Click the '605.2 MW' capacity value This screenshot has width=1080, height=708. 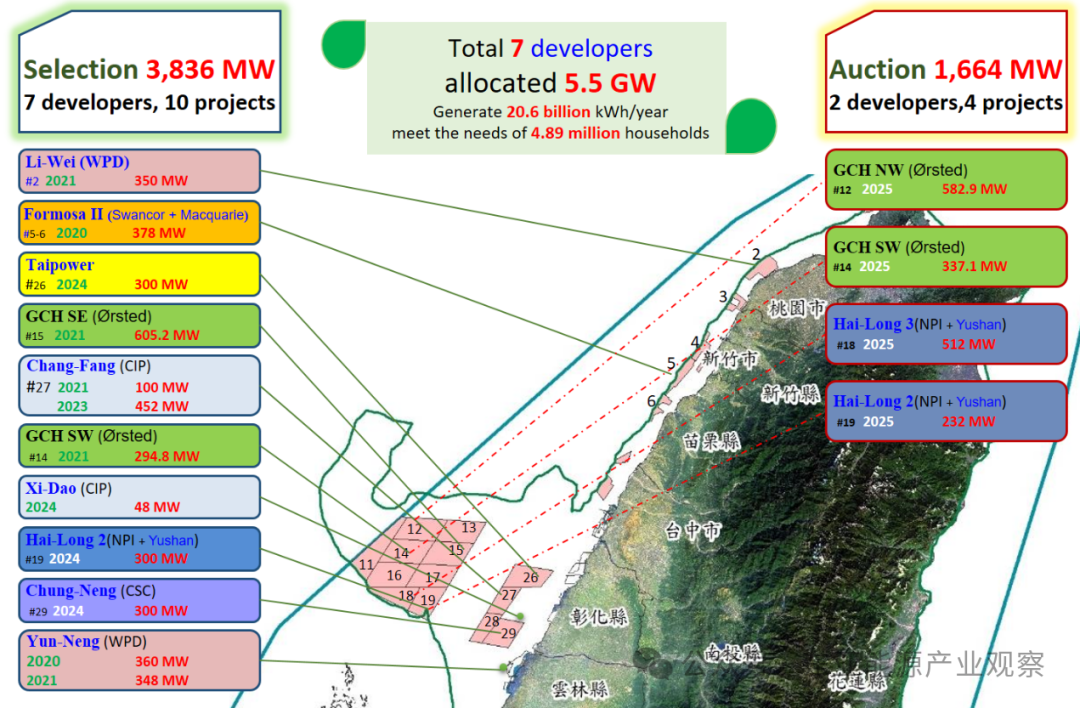167,335
